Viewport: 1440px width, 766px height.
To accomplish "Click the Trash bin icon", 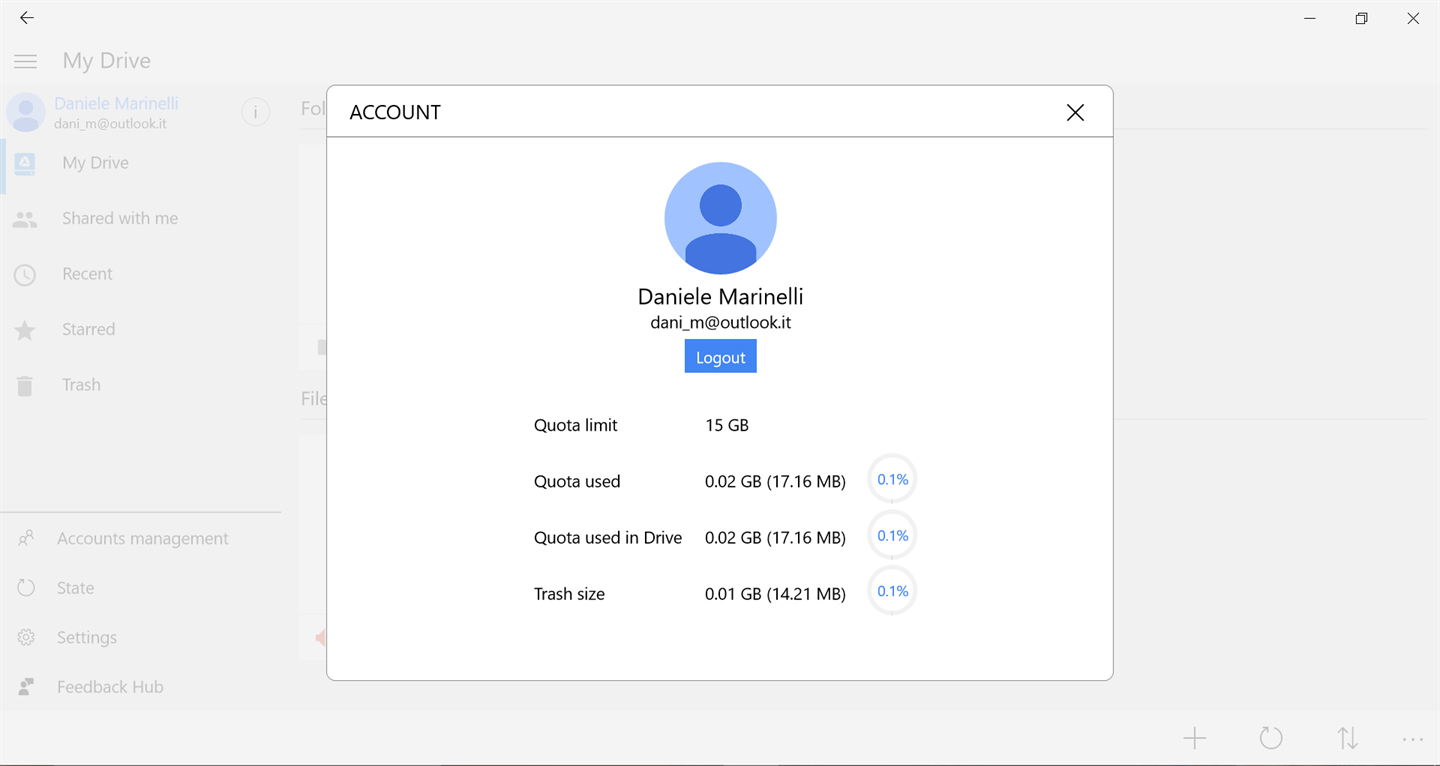I will [x=25, y=386].
